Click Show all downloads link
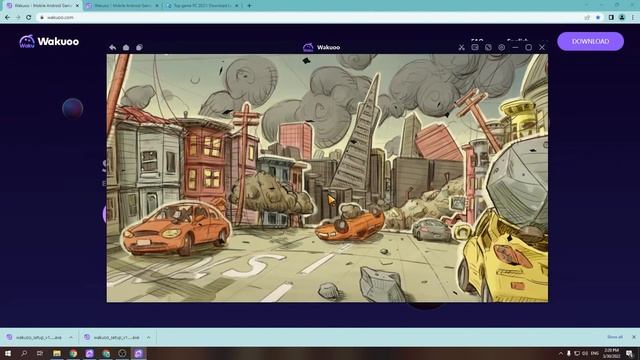This screenshot has width=640, height=360. point(615,337)
